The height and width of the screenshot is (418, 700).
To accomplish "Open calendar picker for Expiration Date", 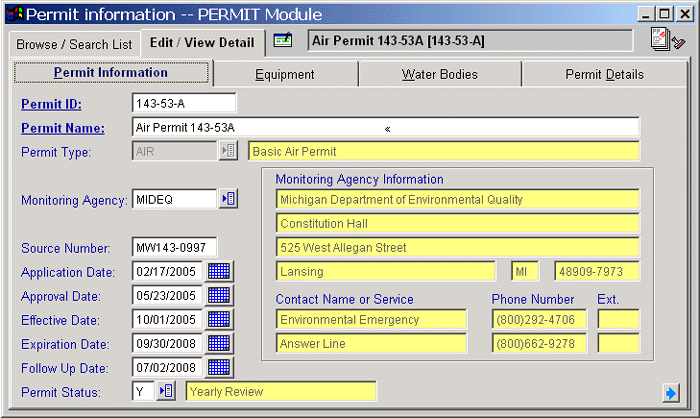I will (x=219, y=343).
